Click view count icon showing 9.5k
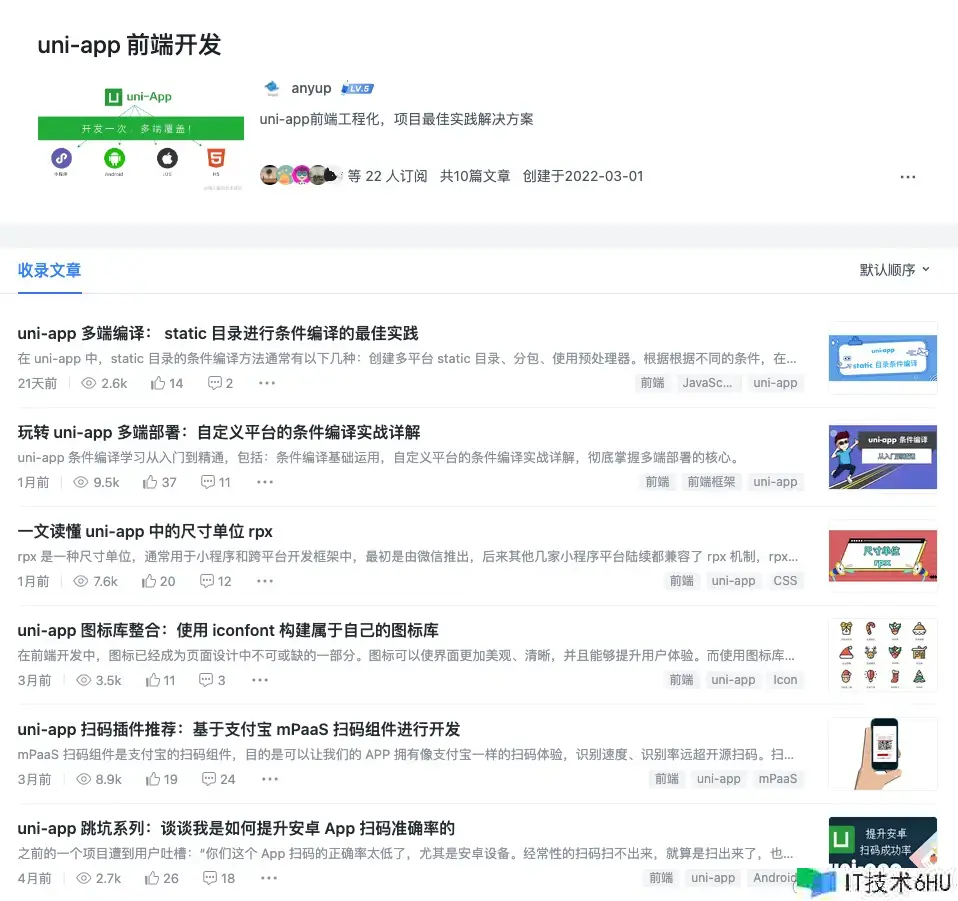The width and height of the screenshot is (958, 901). pos(81,482)
